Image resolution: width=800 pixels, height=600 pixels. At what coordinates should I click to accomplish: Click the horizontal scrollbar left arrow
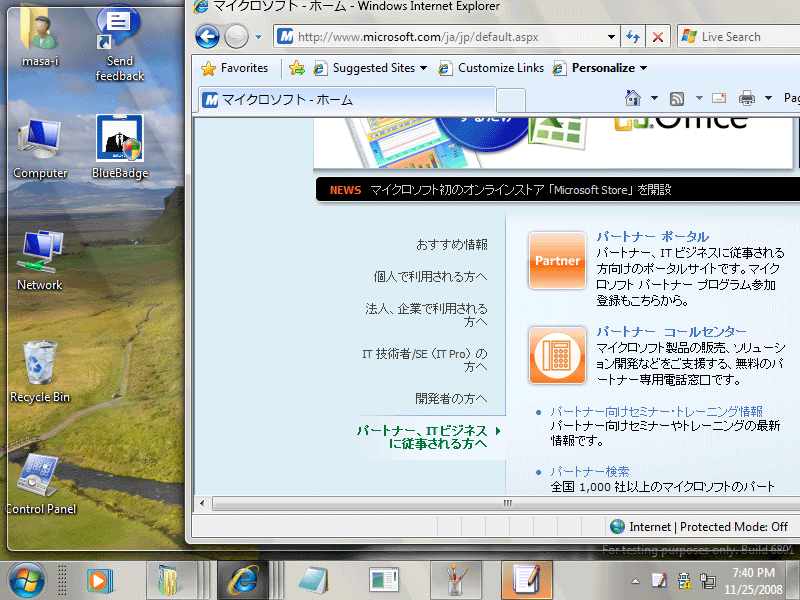202,504
